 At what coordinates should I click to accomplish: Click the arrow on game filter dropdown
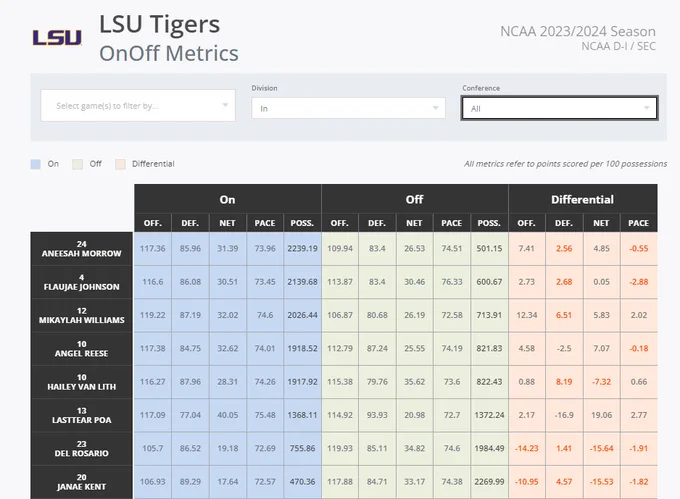[x=225, y=105]
